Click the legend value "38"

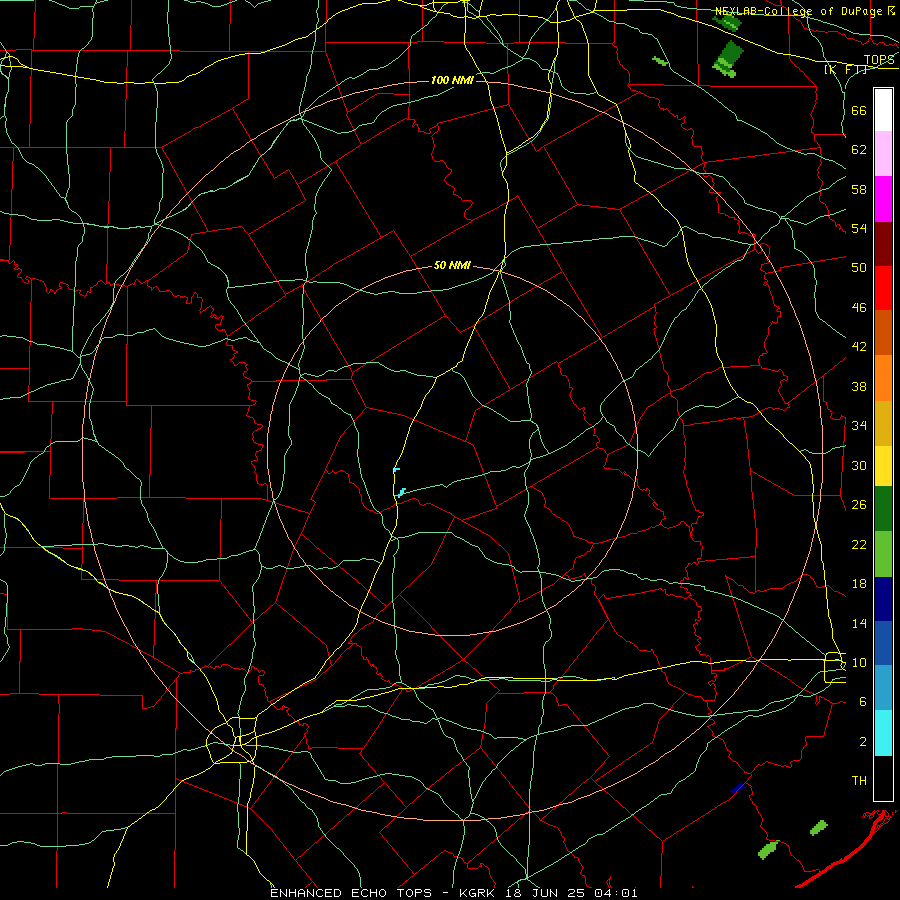click(859, 386)
